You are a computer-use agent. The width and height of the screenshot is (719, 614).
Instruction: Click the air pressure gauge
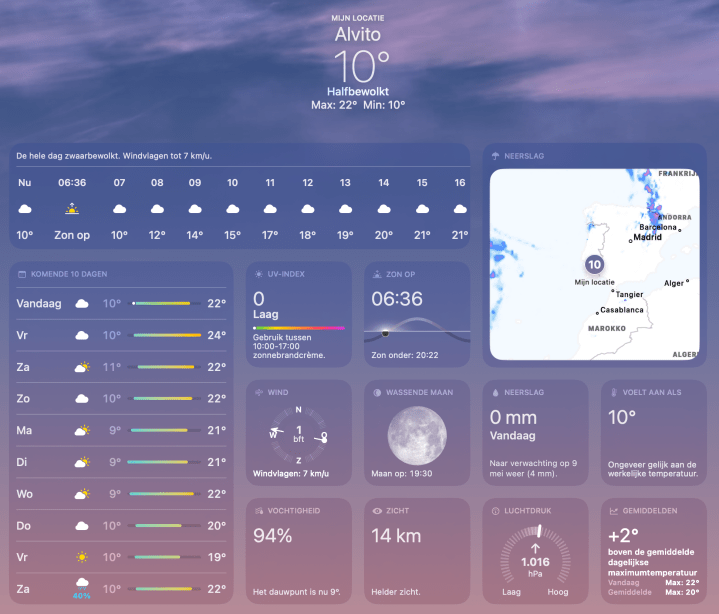(x=535, y=555)
